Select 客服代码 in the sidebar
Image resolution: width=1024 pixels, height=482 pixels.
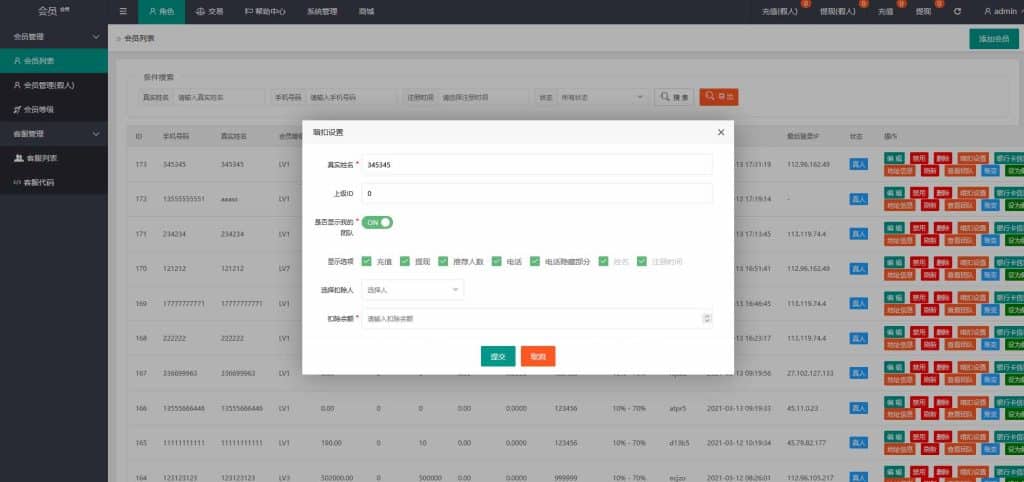54,182
